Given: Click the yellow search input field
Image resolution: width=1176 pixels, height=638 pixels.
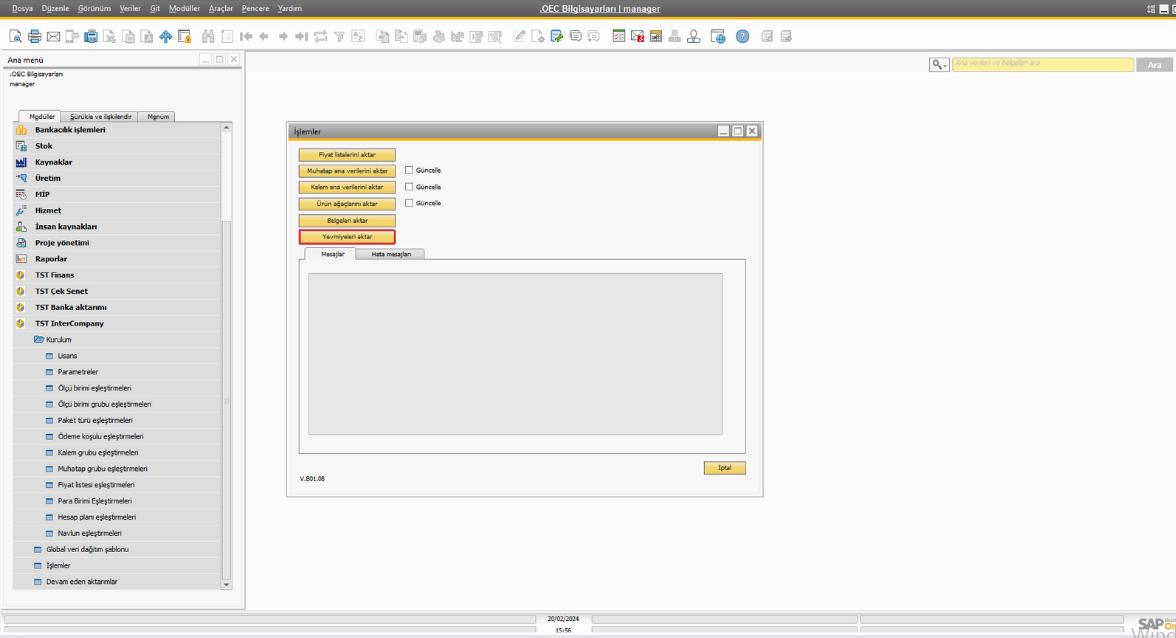Looking at the screenshot, I should coord(1042,64).
